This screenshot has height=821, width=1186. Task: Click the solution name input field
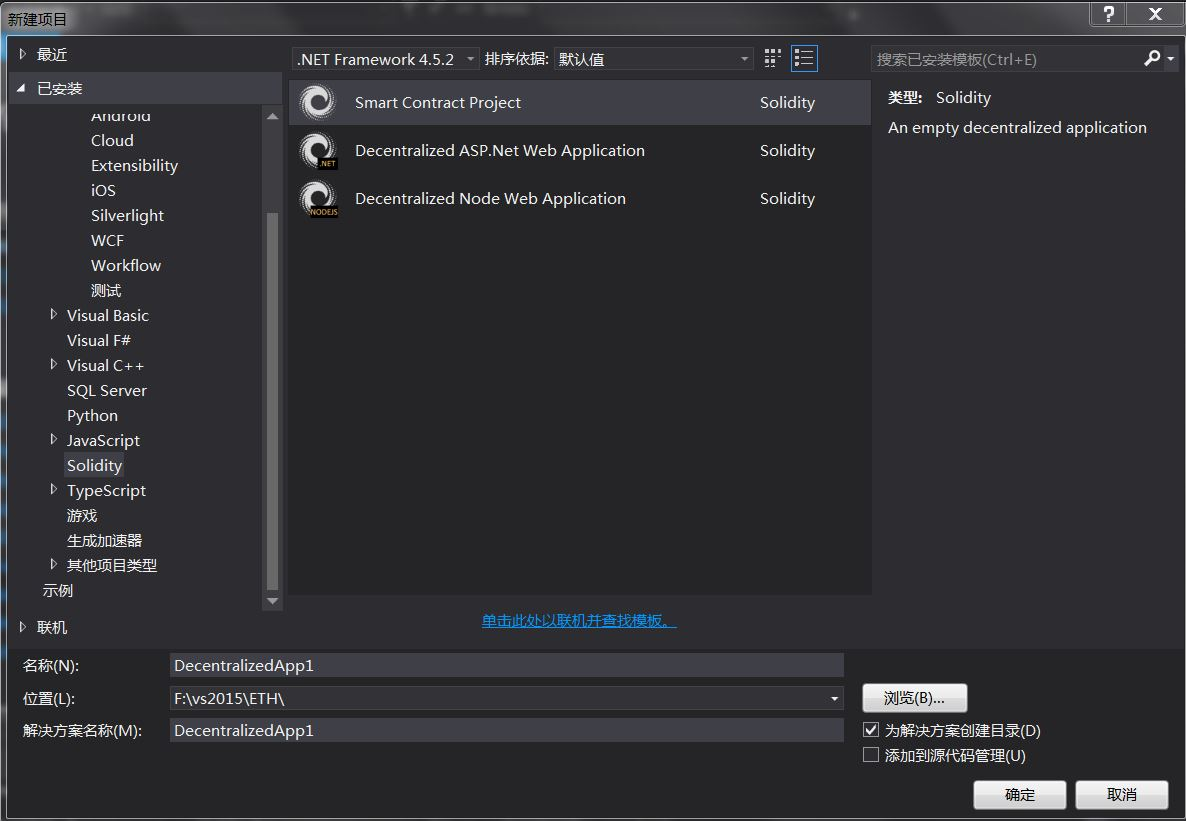pyautogui.click(x=507, y=730)
